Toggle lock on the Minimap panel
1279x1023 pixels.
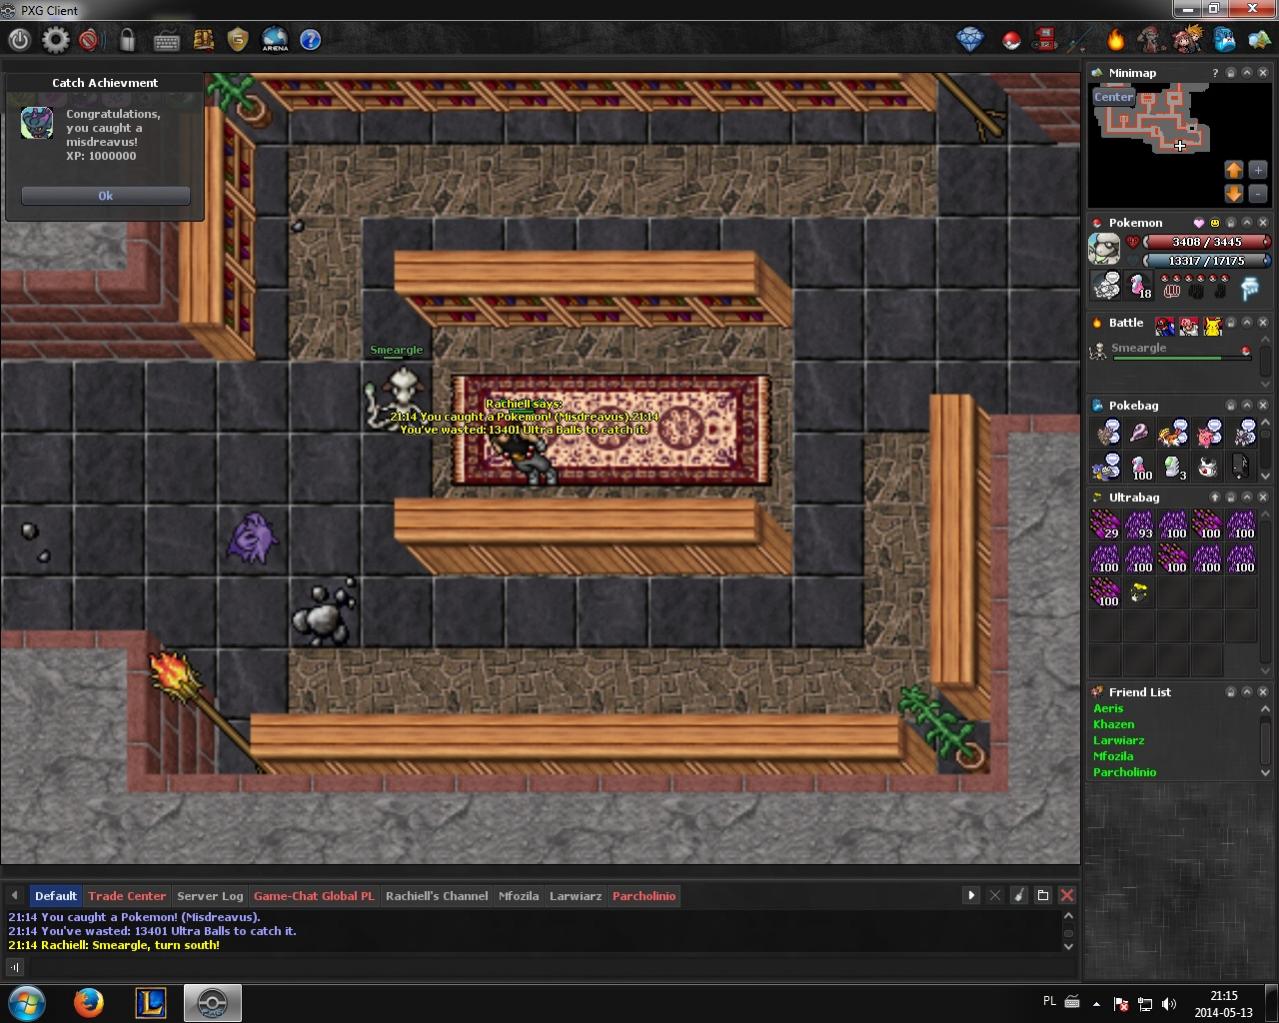pos(1231,73)
